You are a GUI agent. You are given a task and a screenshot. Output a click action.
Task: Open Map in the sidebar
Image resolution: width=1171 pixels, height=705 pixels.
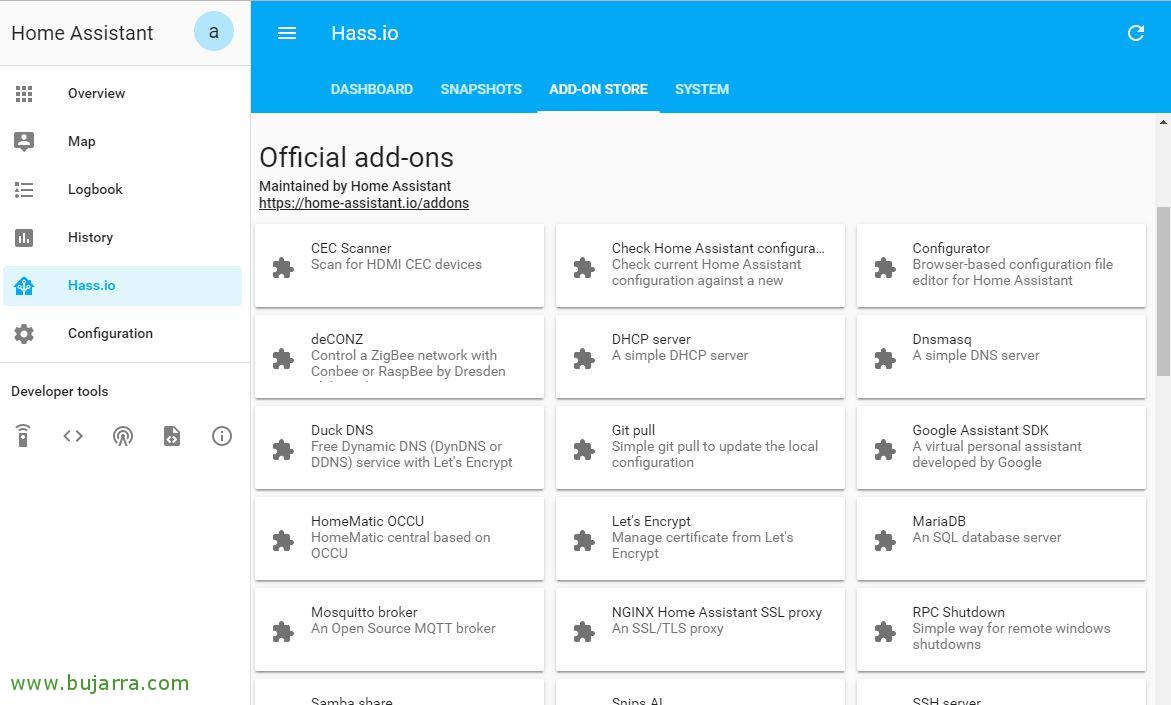point(122,141)
